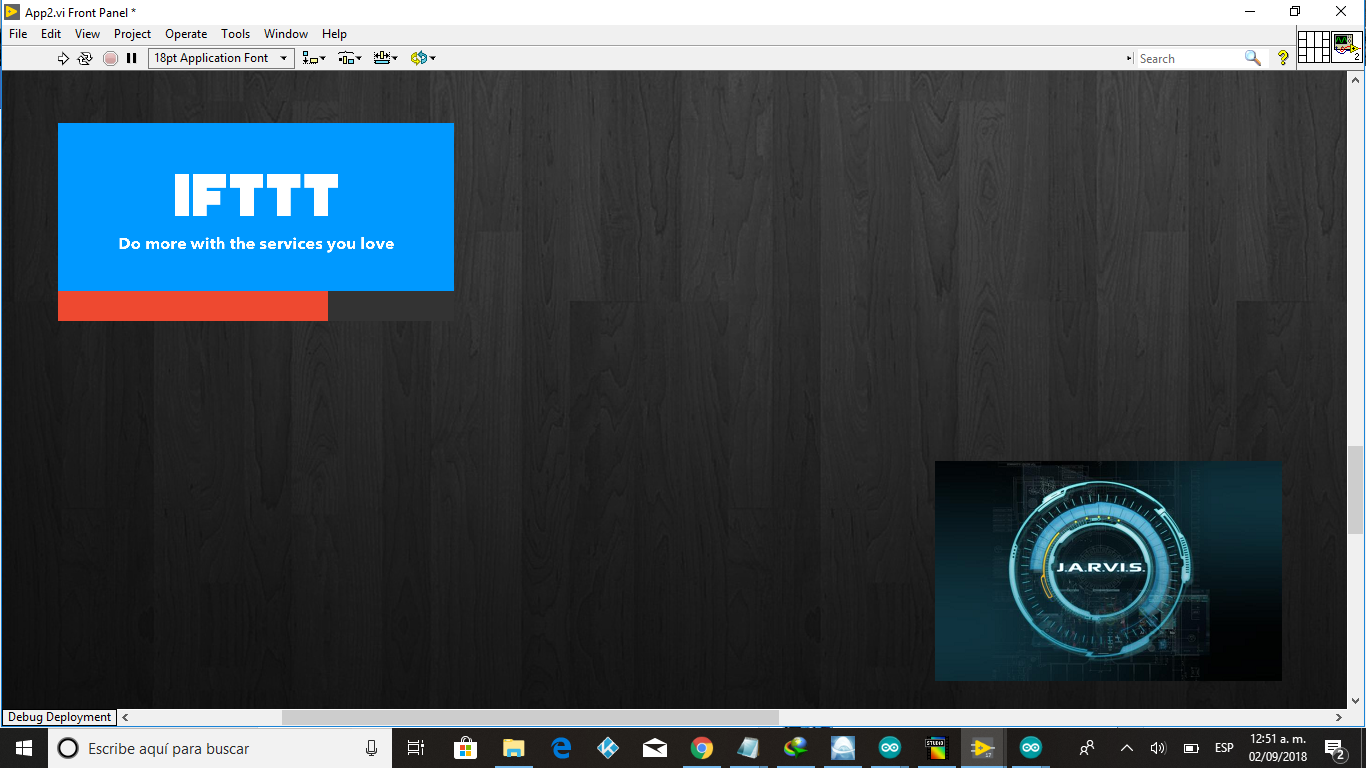Click the connector pane grid icon
This screenshot has width=1366, height=768.
pyautogui.click(x=1314, y=46)
